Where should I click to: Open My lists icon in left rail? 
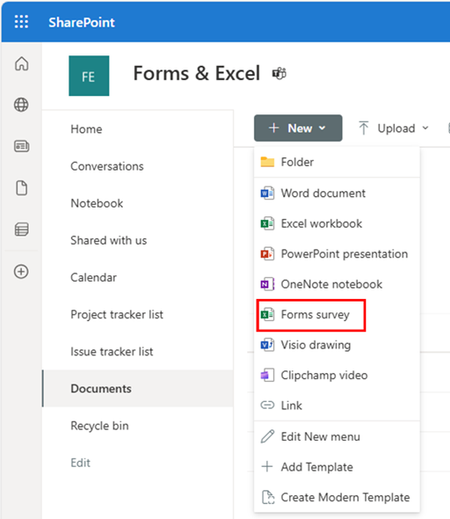click(x=22, y=229)
